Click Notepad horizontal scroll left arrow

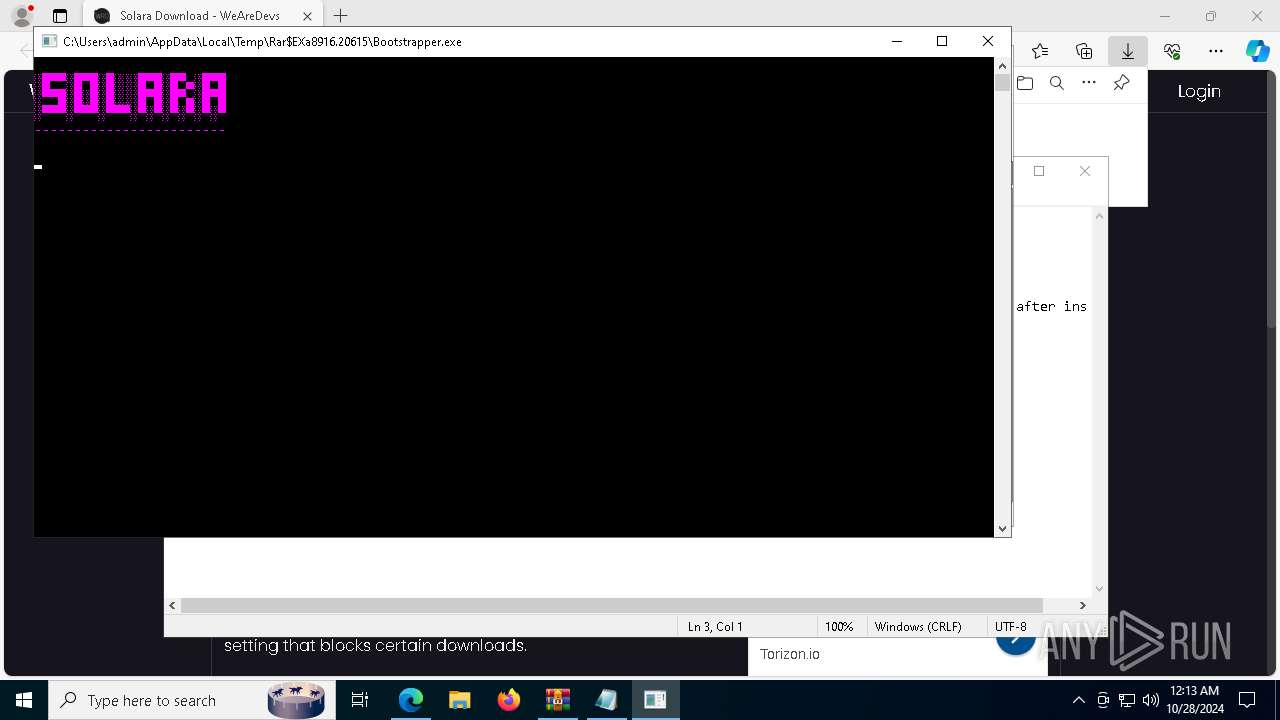point(173,605)
